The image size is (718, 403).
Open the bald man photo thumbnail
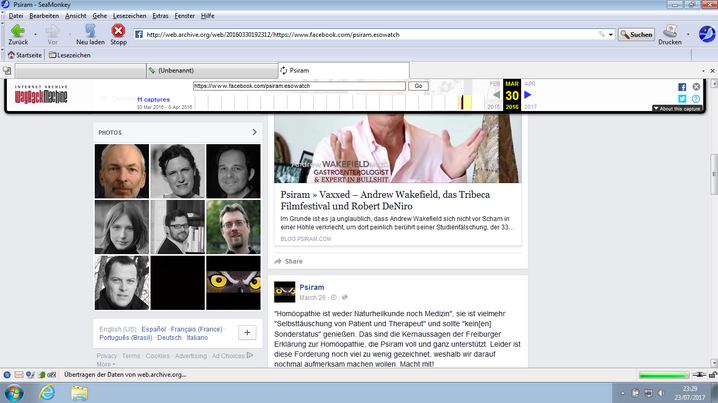(122, 171)
